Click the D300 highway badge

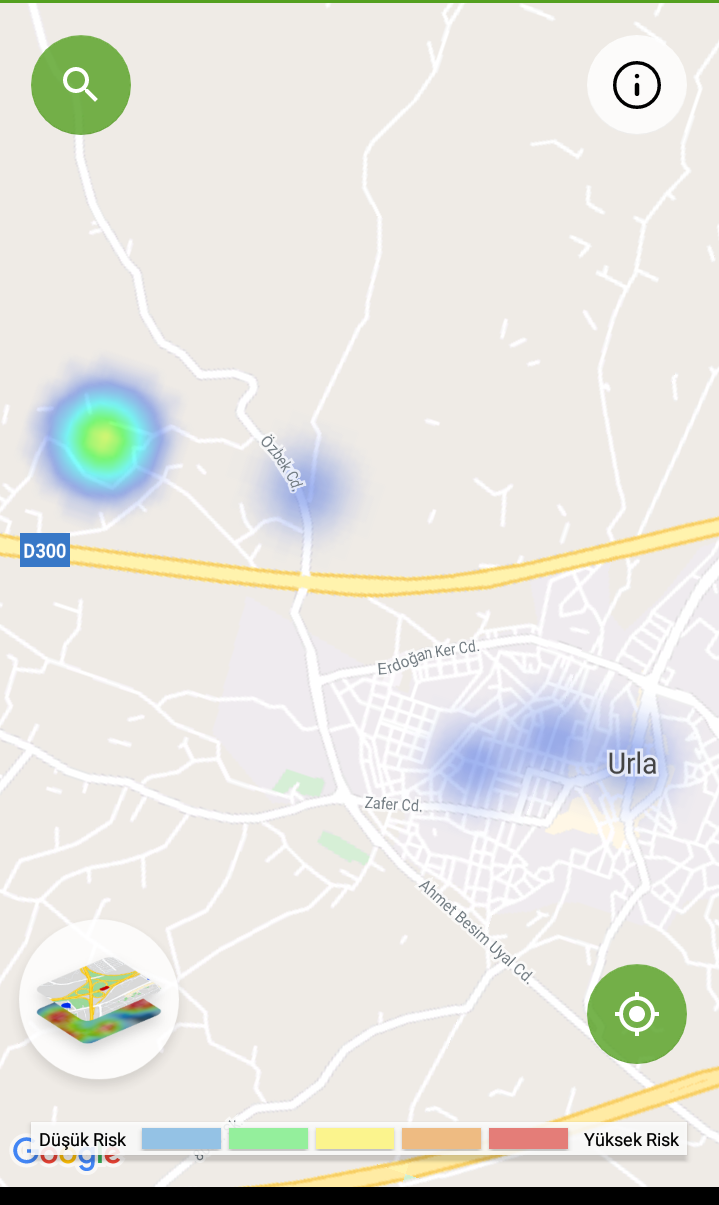pyautogui.click(x=45, y=550)
